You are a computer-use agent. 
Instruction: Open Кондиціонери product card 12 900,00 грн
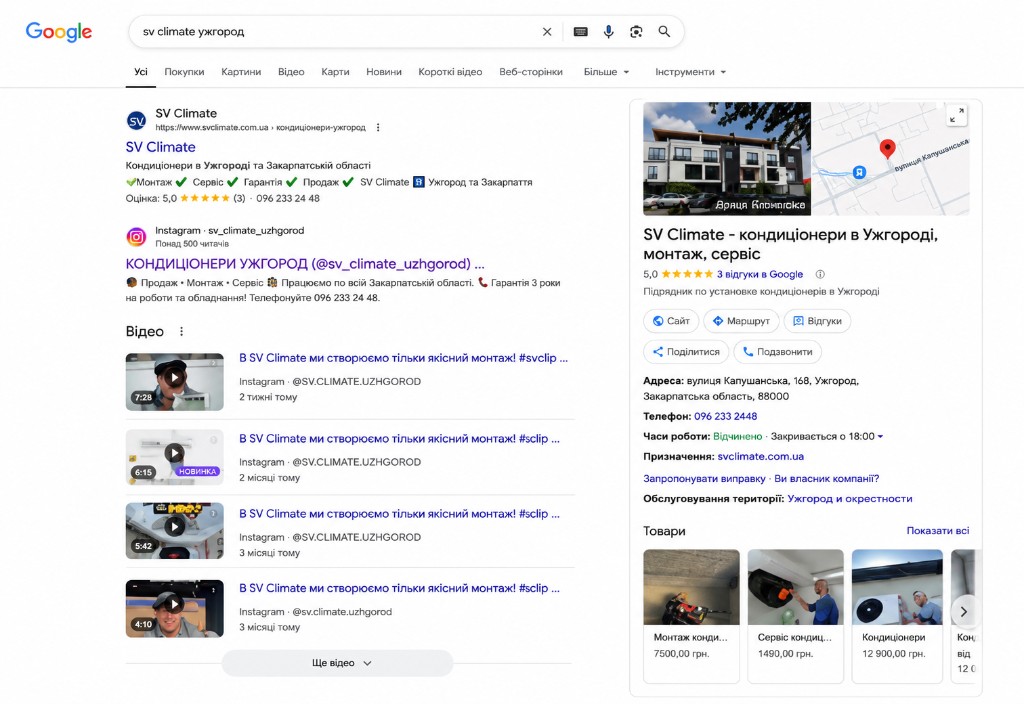pyautogui.click(x=897, y=616)
